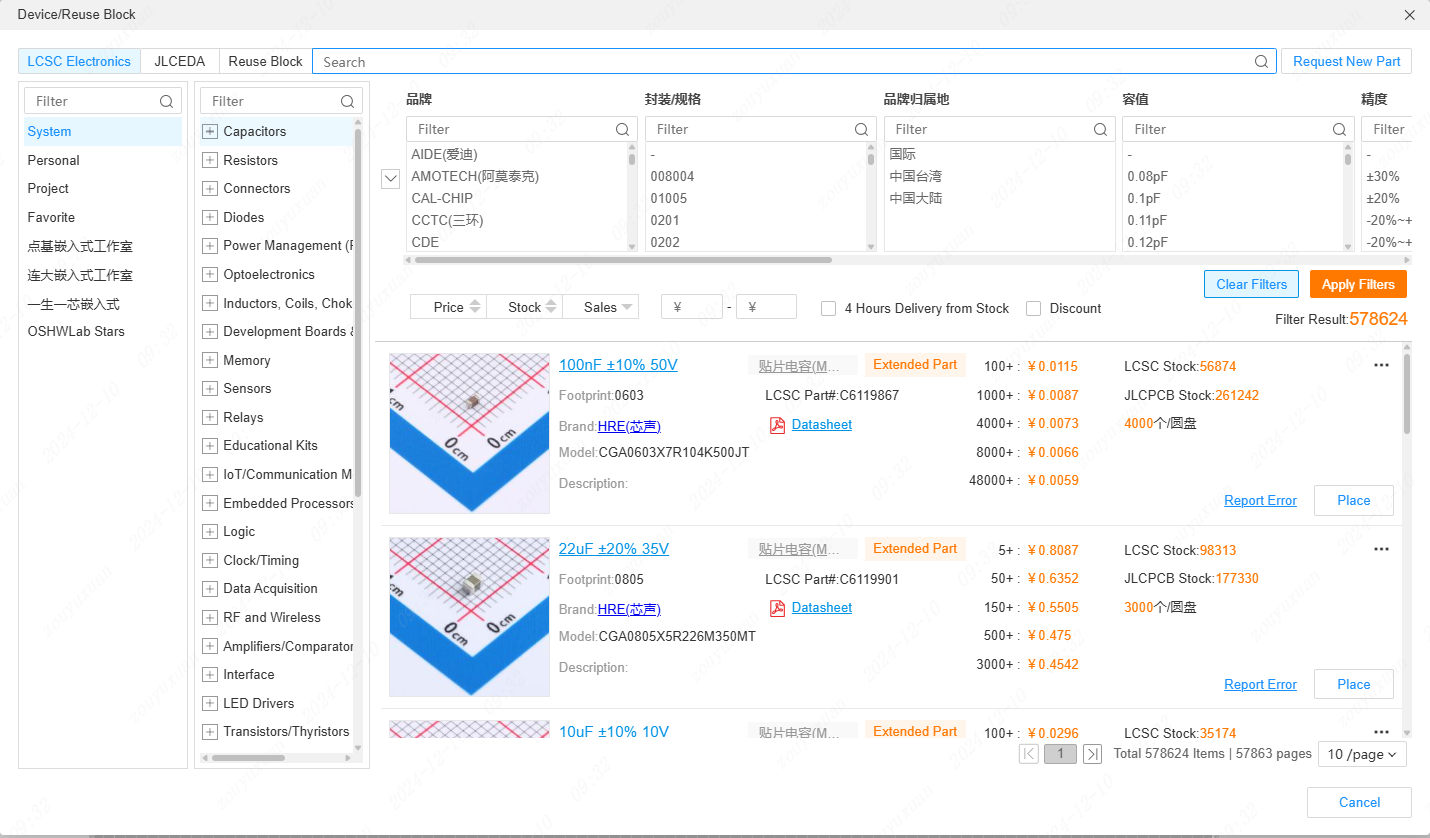Screen dimensions: 1430x838
Task: Click the Cancel button
Action: 1359,802
